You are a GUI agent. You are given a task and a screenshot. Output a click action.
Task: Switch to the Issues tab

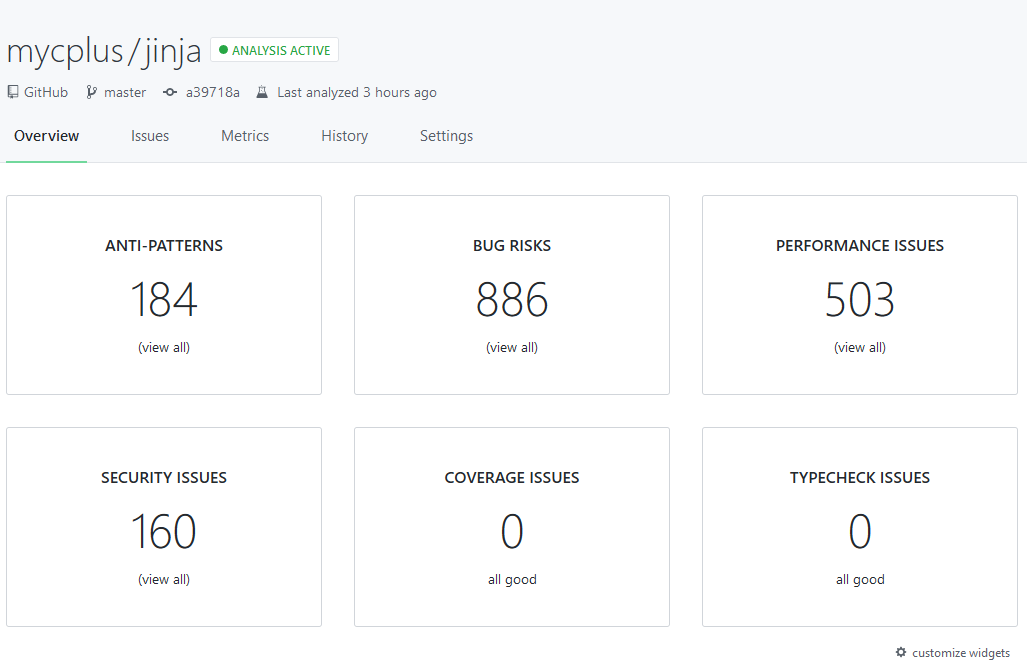(150, 136)
